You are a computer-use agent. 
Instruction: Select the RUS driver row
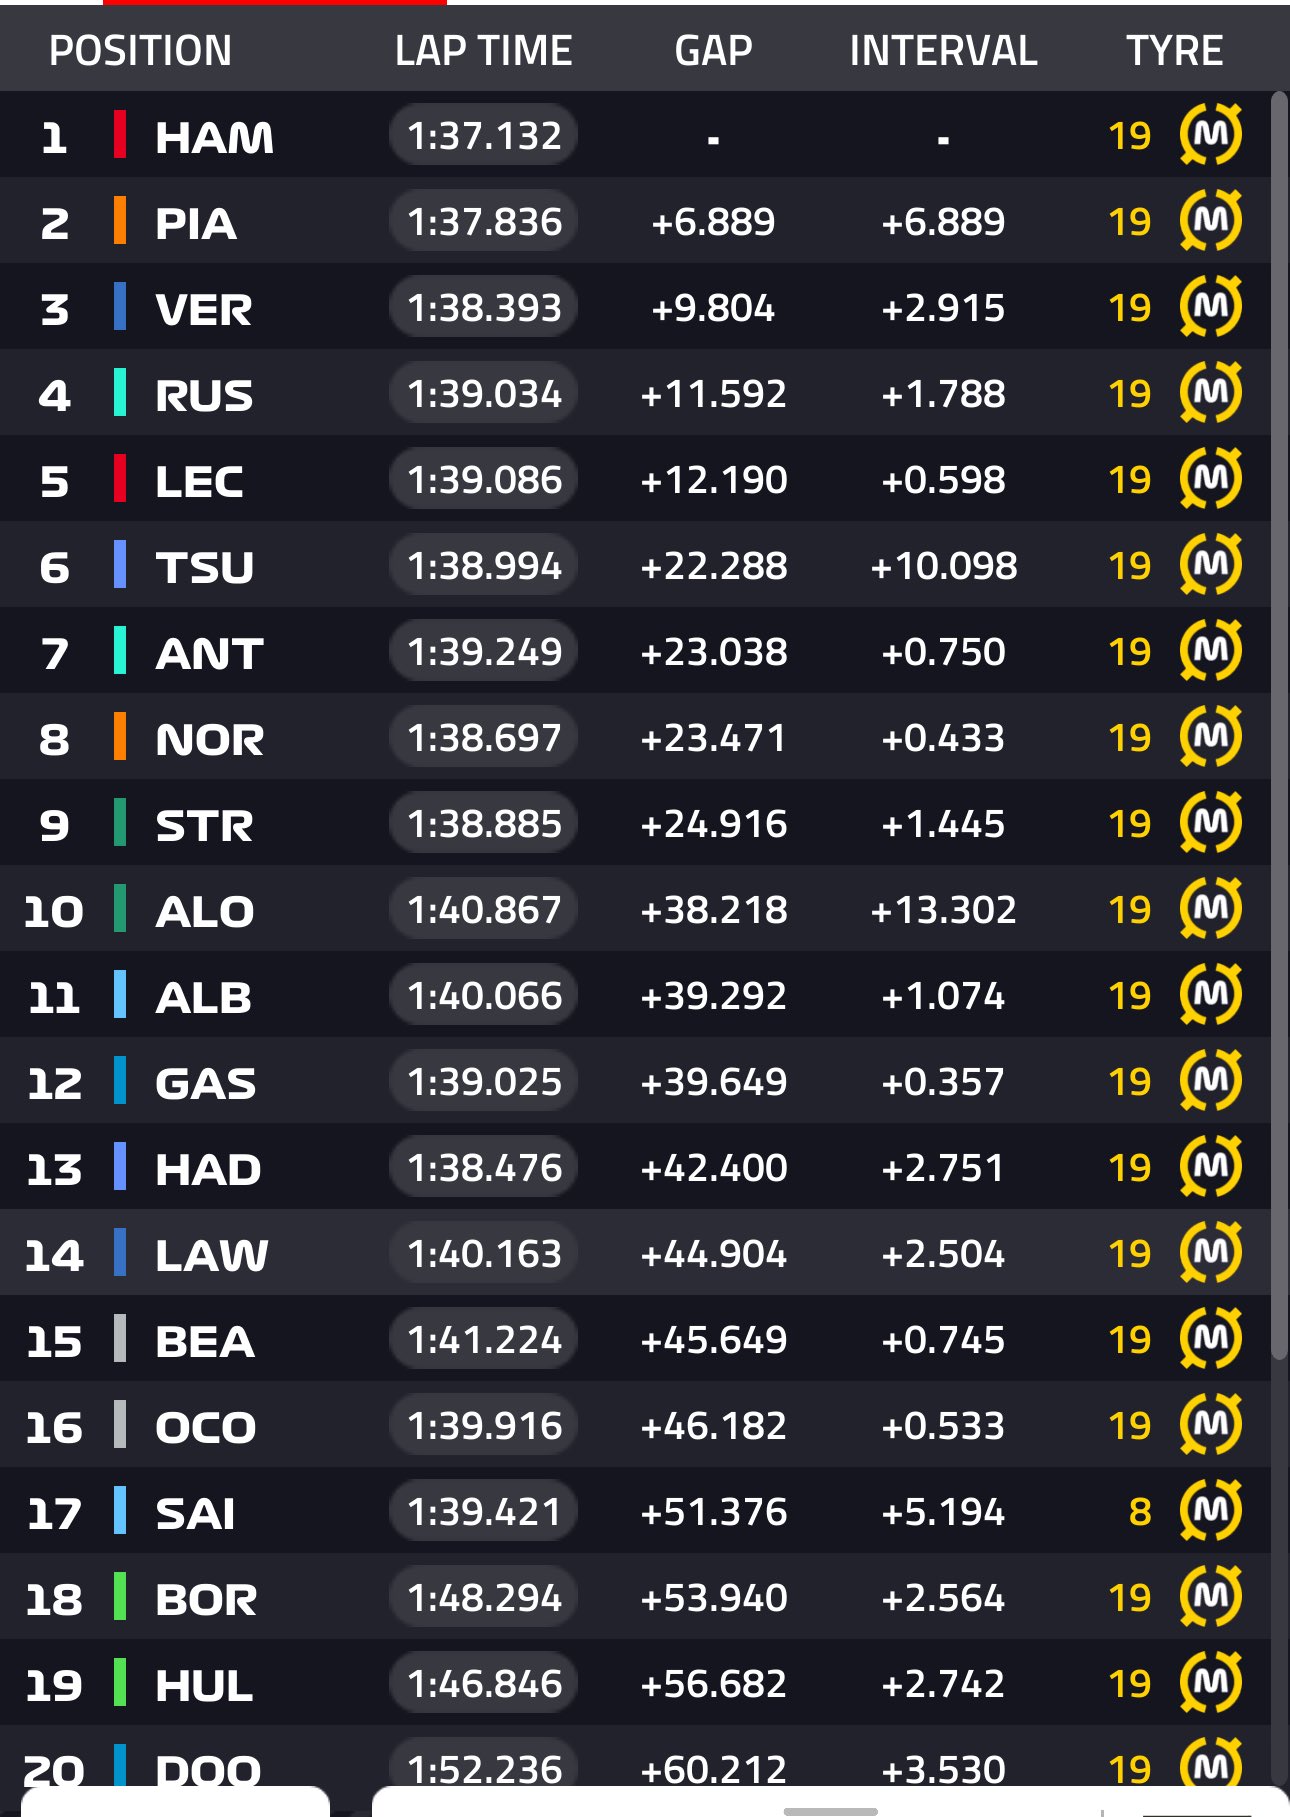[x=635, y=393]
